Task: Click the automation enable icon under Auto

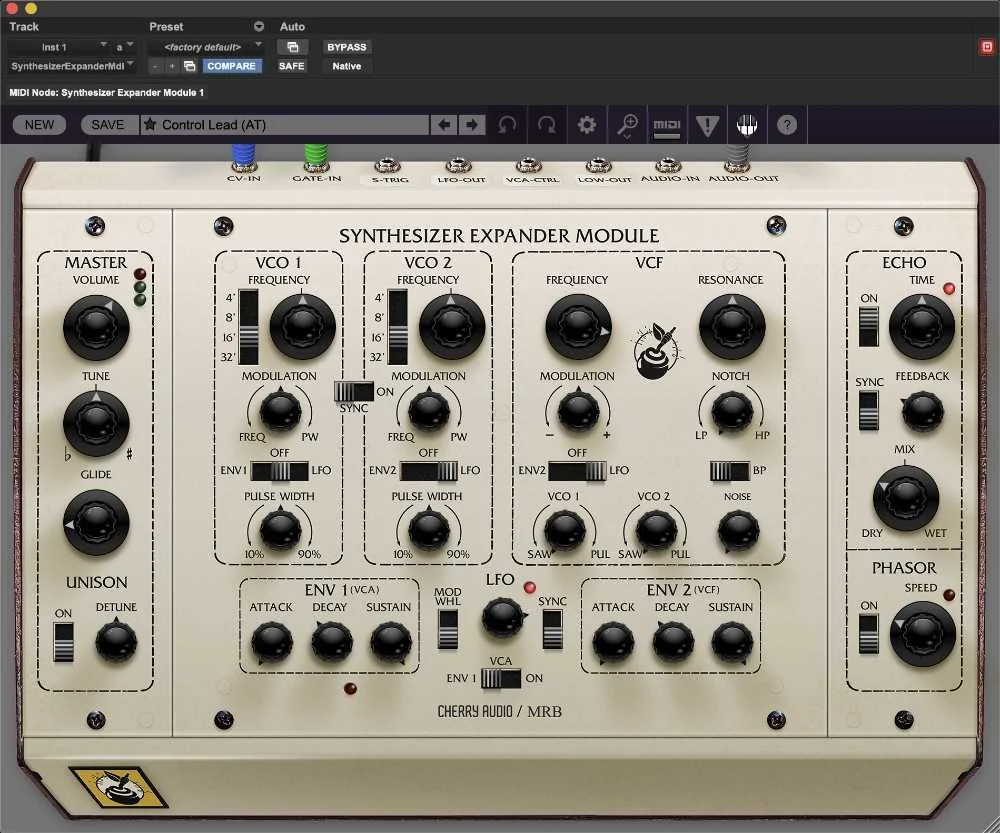Action: pos(293,47)
